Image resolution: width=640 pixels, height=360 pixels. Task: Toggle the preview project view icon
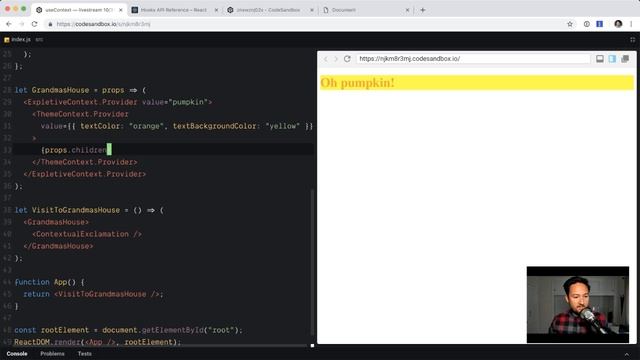[612, 59]
